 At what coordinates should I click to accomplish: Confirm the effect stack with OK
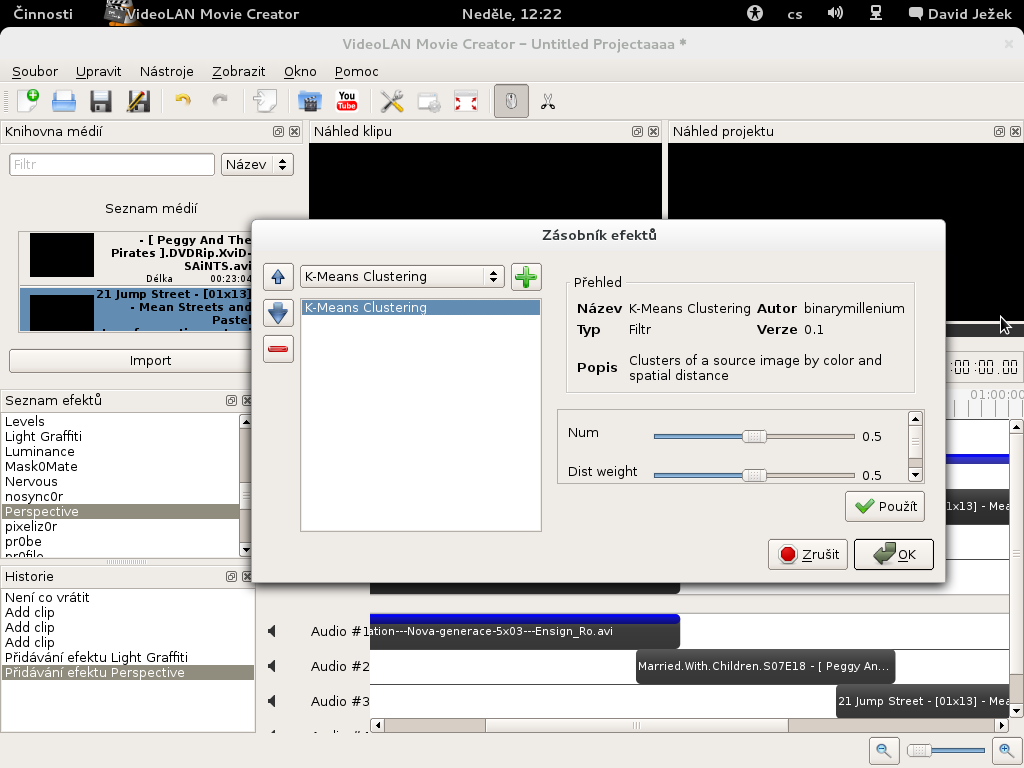coord(894,554)
